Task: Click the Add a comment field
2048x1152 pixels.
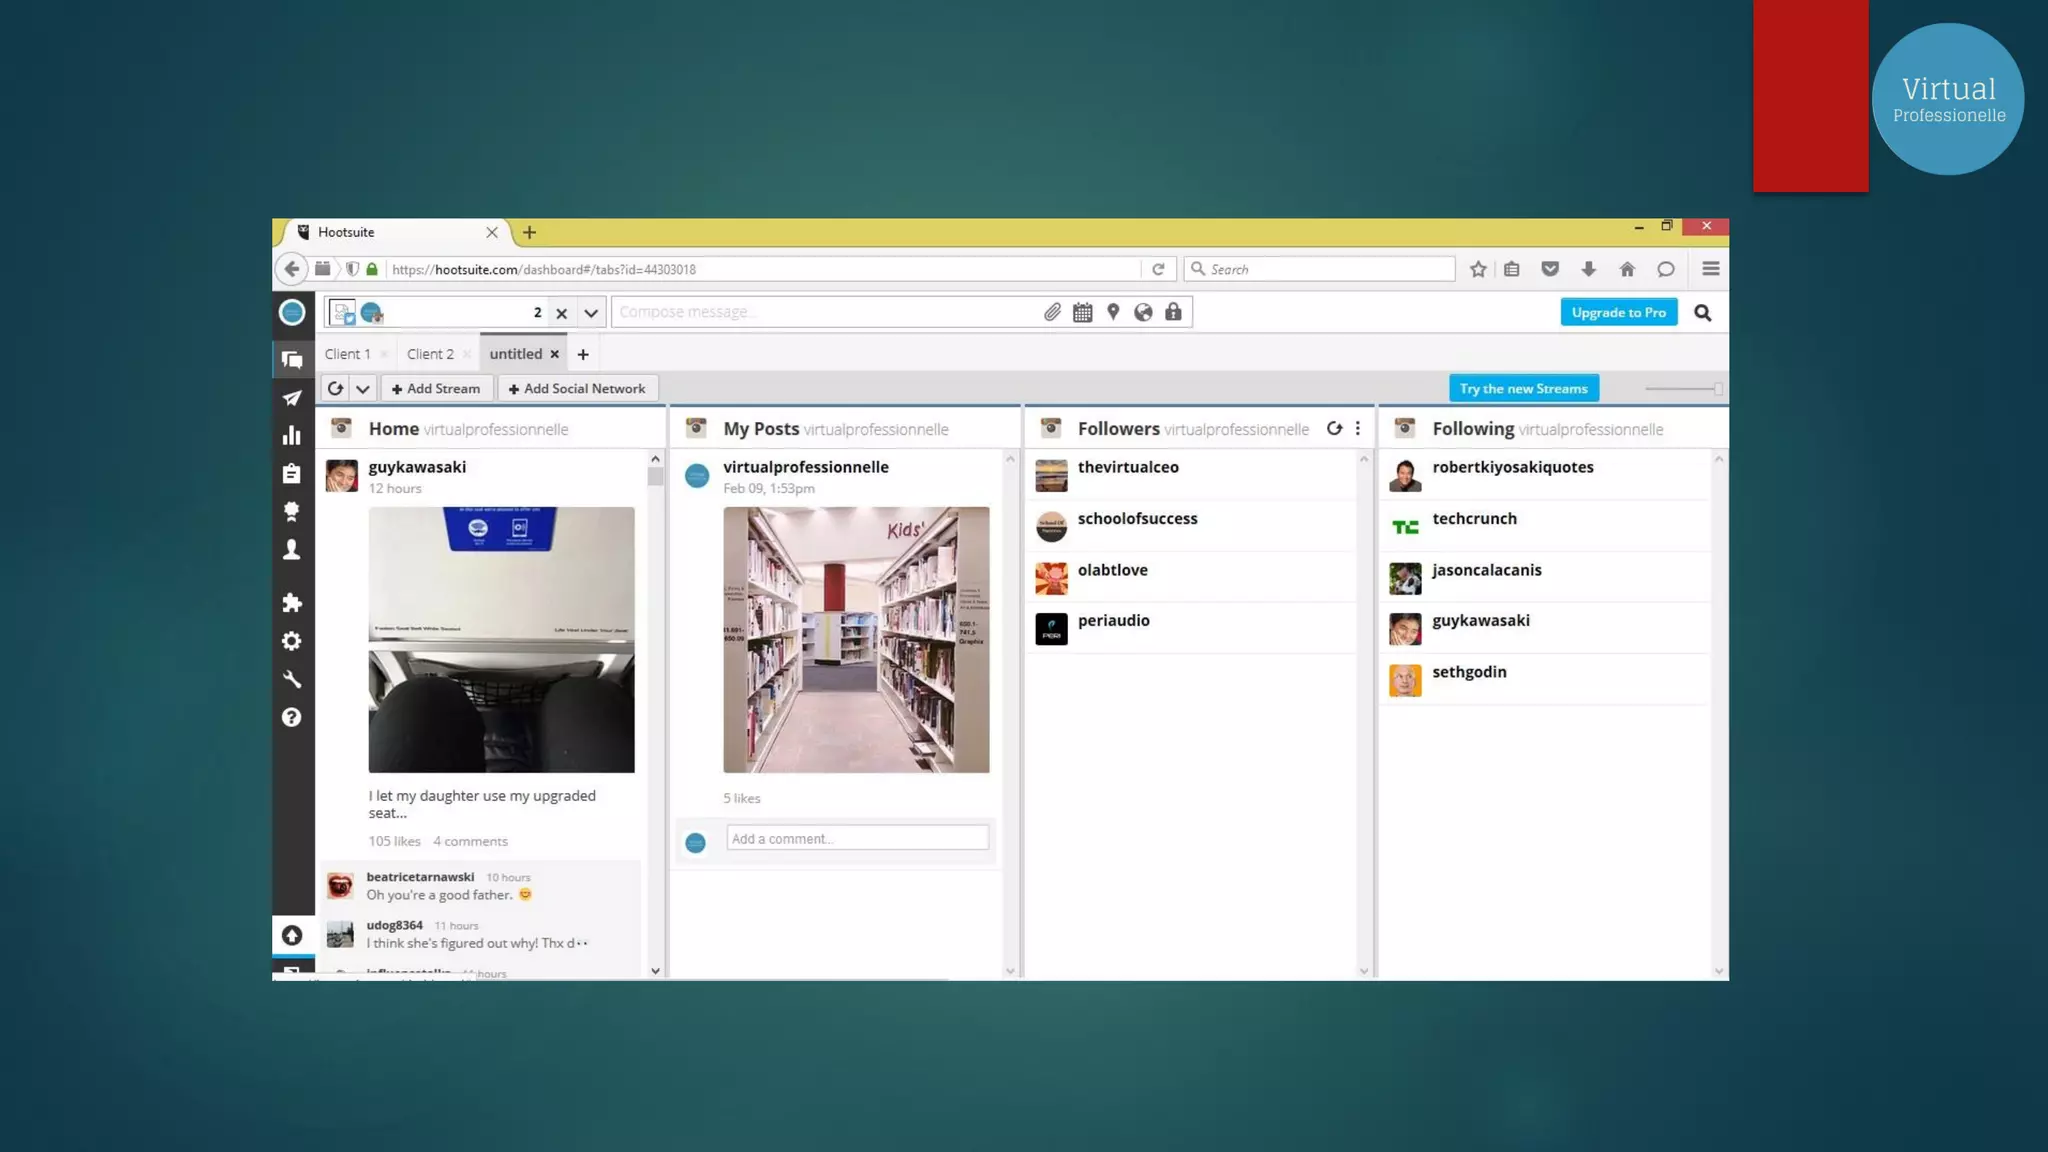Action: pos(857,839)
